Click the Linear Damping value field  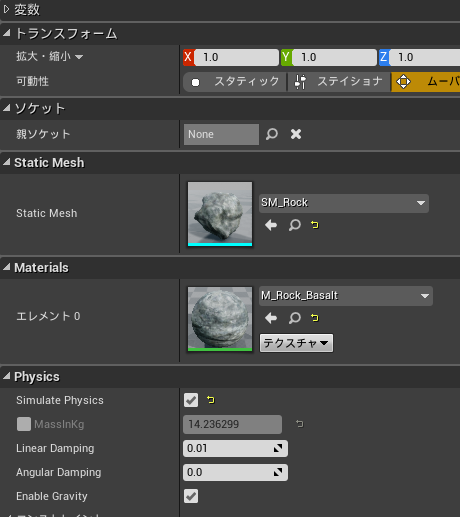coord(235,448)
